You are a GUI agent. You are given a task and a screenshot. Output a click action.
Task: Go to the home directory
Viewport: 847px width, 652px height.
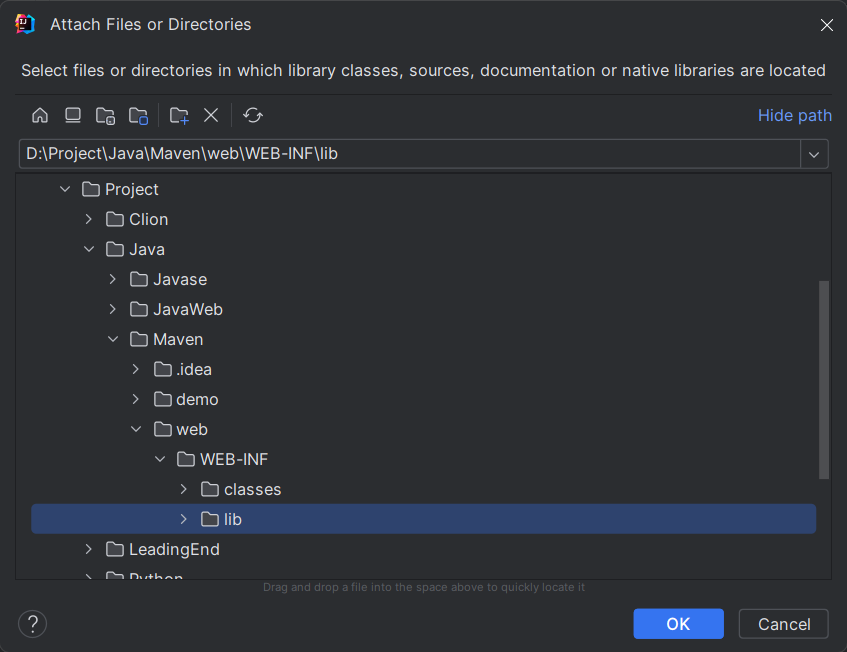pyautogui.click(x=40, y=115)
